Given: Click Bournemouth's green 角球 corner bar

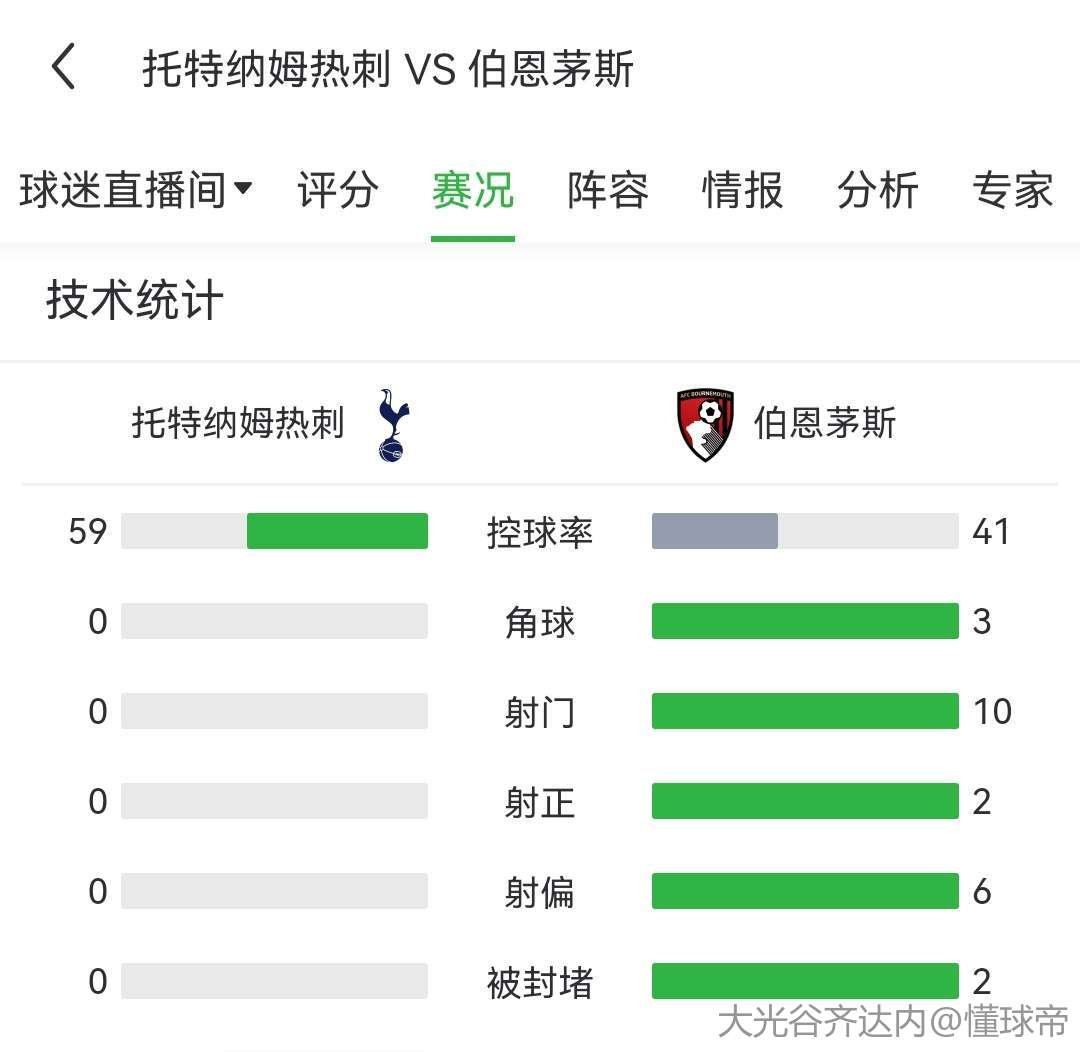Looking at the screenshot, I should 805,621.
